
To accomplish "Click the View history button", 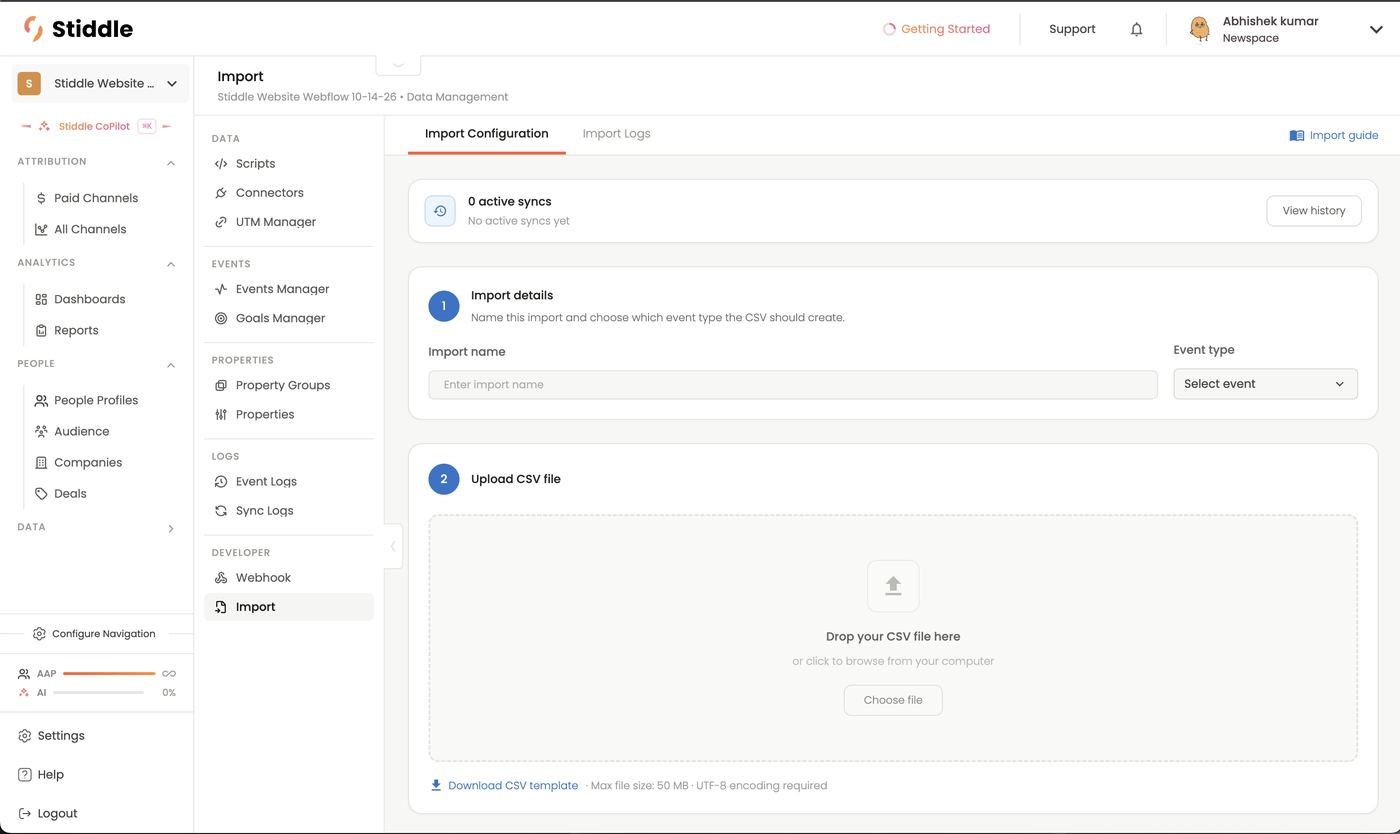I will coord(1314,211).
